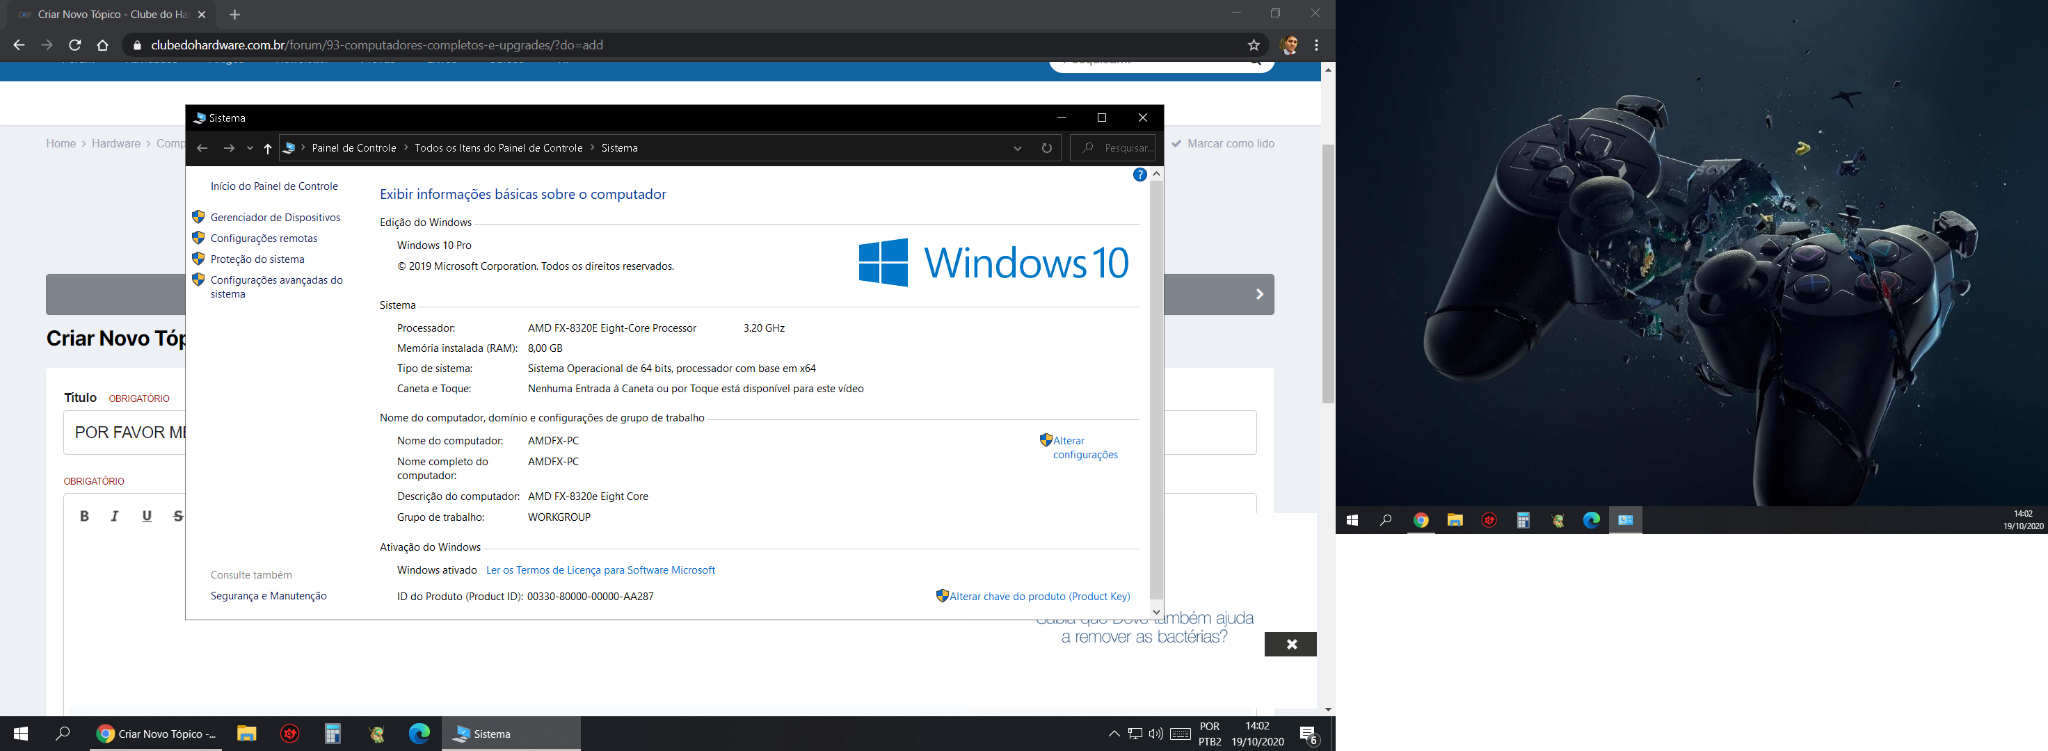Open Edge on the second-monitor taskbar
The height and width of the screenshot is (751, 2048).
click(x=1591, y=520)
